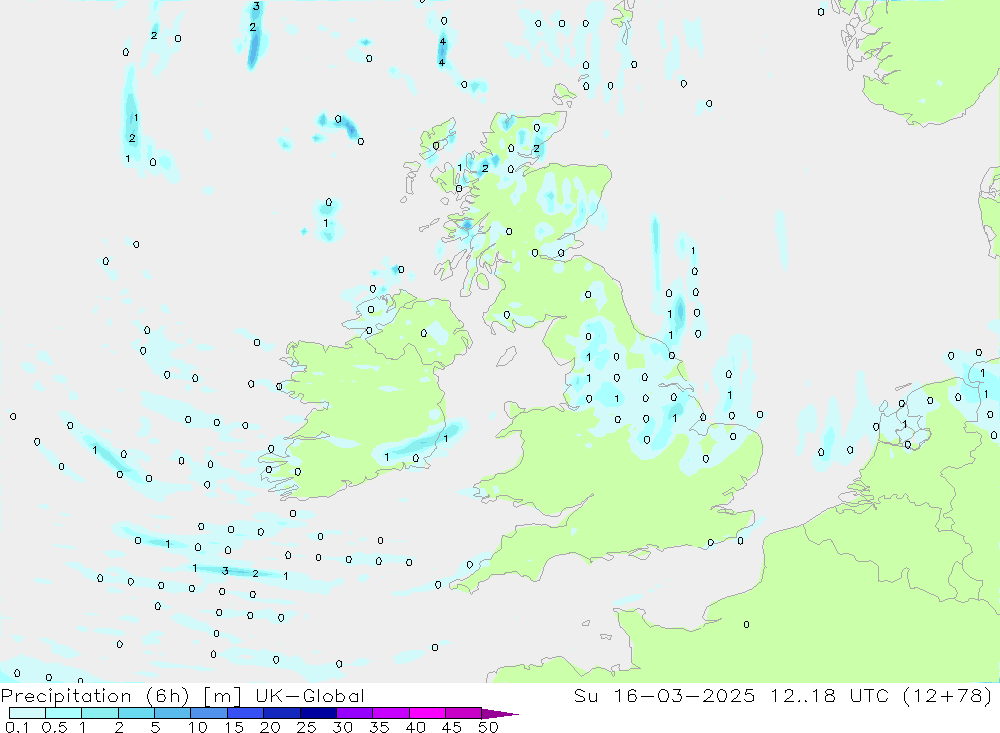Click the '0.1' legend scale label
Image resolution: width=1000 pixels, height=733 pixels.
(17, 727)
